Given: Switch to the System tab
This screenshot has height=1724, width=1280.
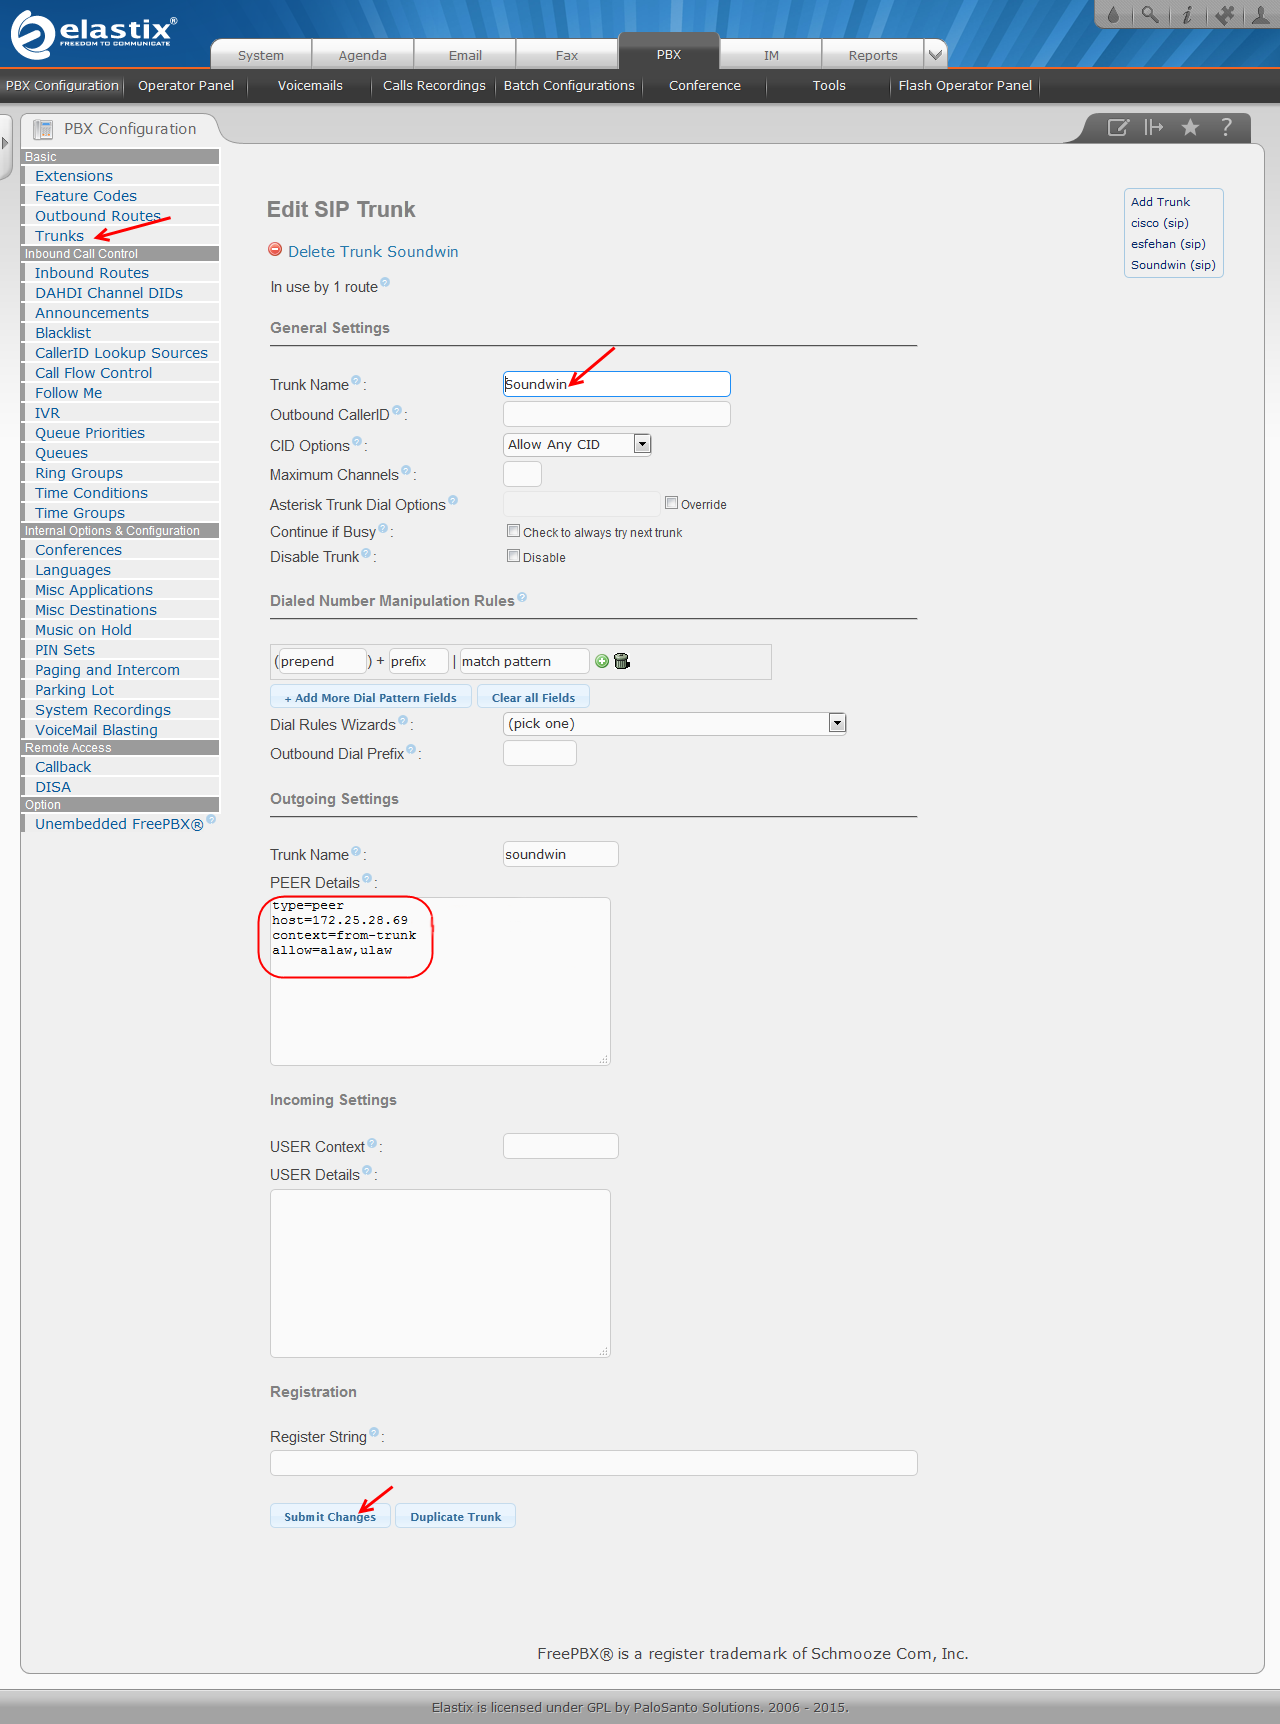Looking at the screenshot, I should click(261, 55).
